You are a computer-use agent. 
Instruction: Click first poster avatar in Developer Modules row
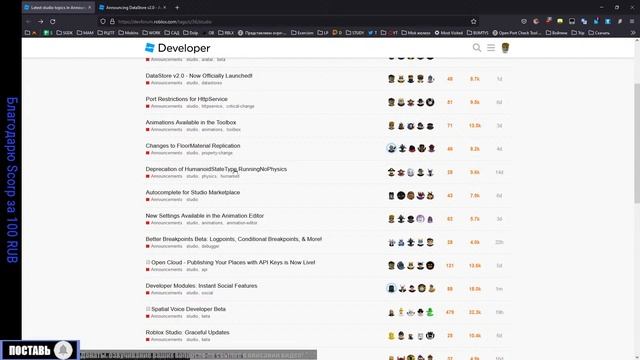click(x=391, y=289)
